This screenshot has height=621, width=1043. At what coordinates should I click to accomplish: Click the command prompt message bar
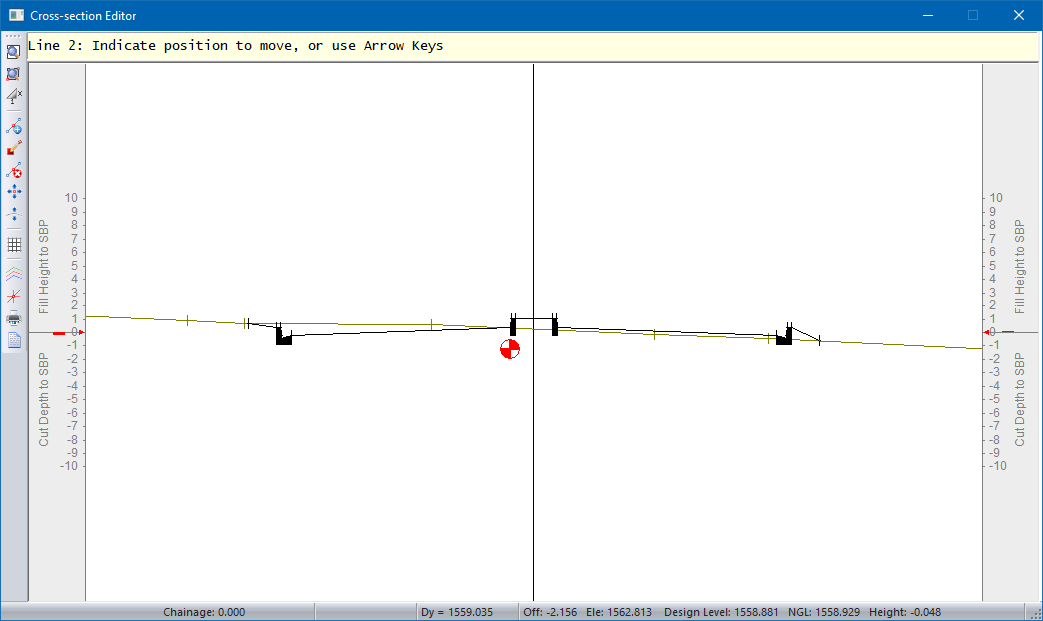click(529, 46)
